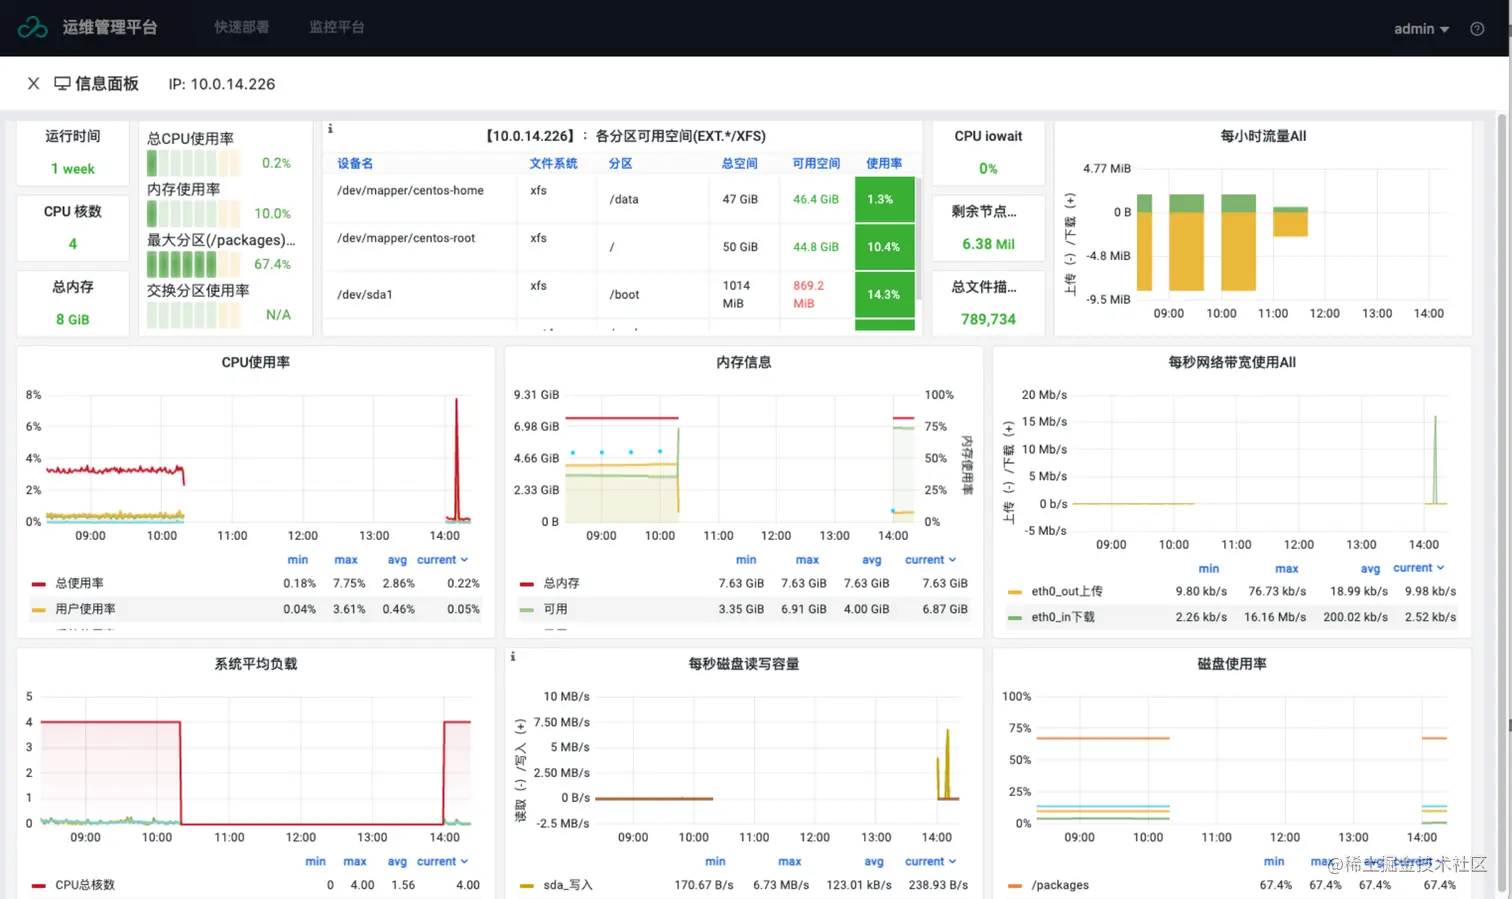1512x899 pixels.
Task: Close the 信息面板 panel with X
Action: 33,84
